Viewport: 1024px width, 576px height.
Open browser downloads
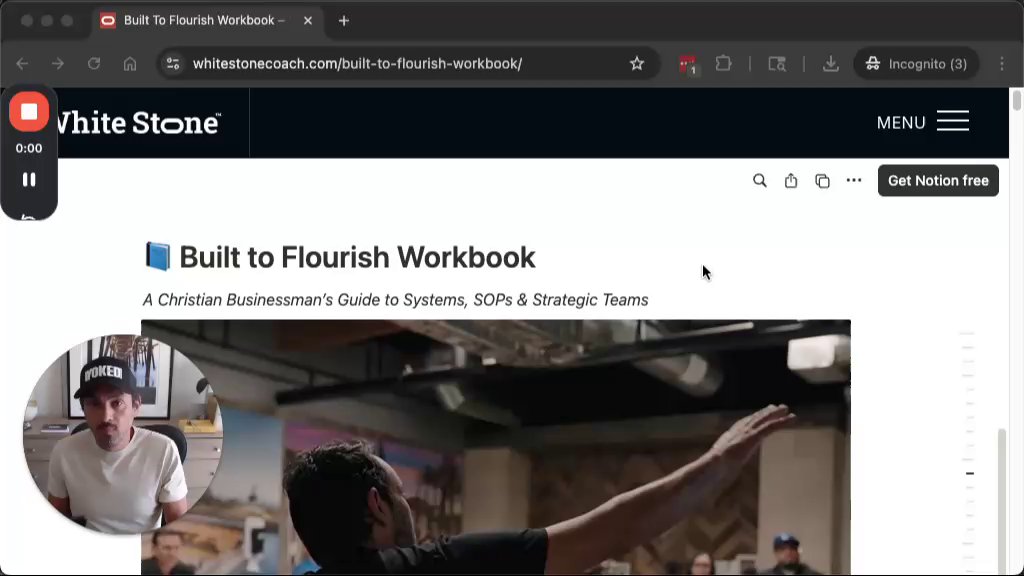pos(831,63)
